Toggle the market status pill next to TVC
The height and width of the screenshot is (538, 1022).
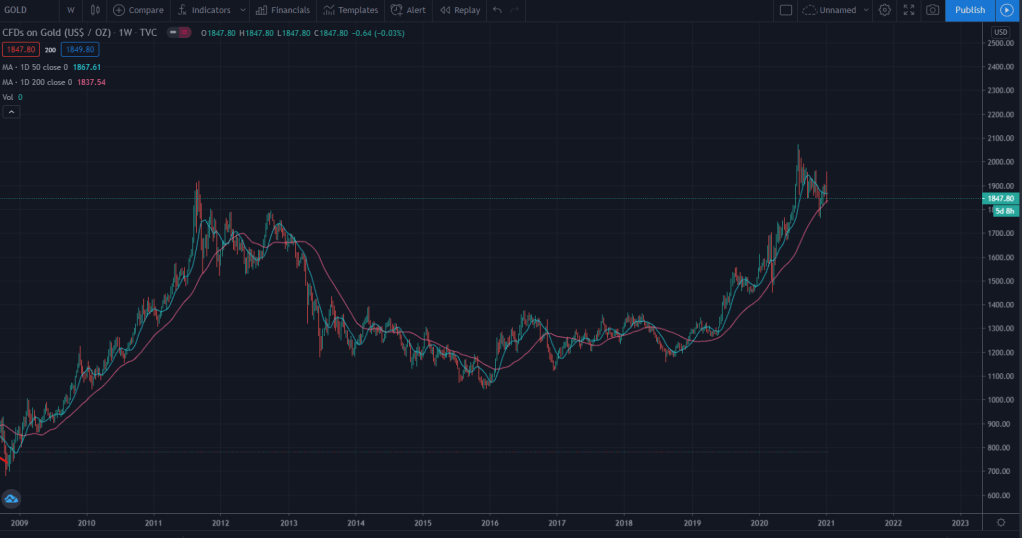[x=179, y=33]
